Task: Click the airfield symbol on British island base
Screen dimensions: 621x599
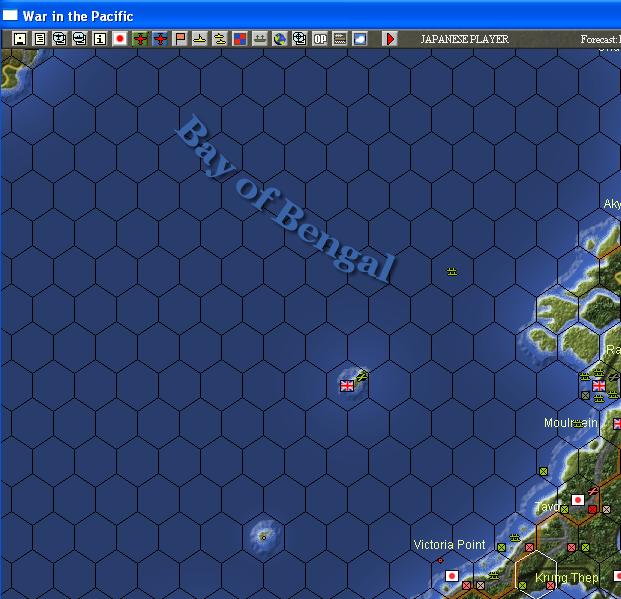Action: click(362, 376)
